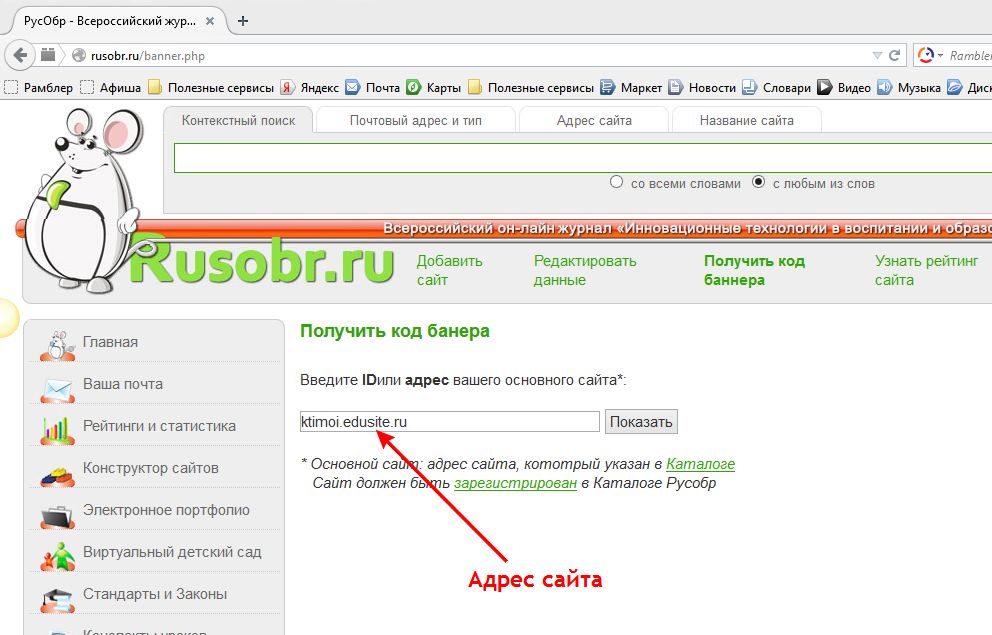Reload the page with the refresh icon
The height and width of the screenshot is (635, 992).
click(x=895, y=56)
